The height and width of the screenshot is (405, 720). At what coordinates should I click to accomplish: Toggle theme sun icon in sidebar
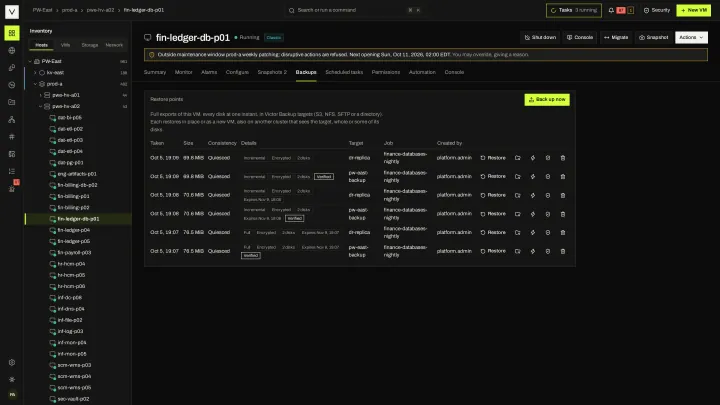[x=11, y=379]
